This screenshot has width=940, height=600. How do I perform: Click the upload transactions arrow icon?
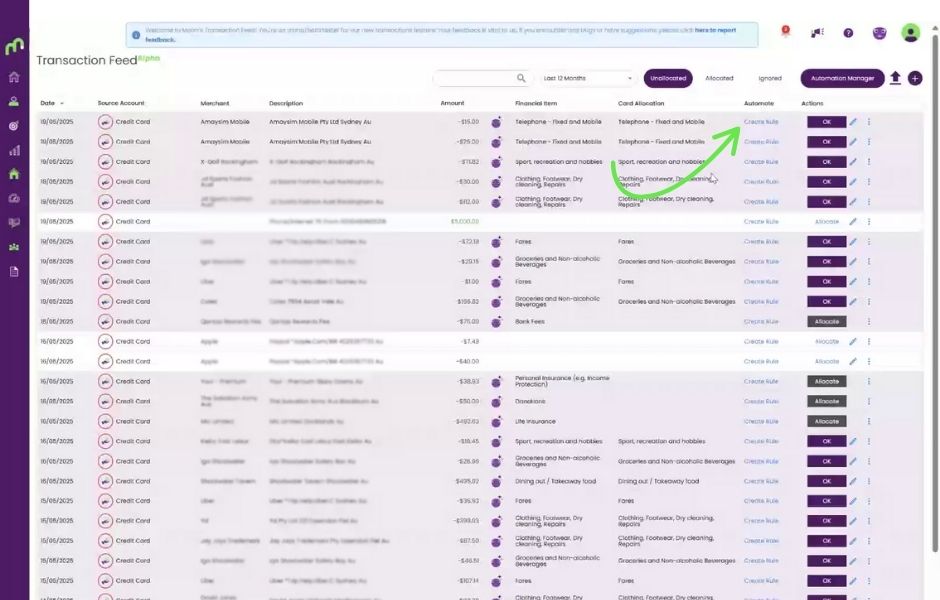click(x=895, y=78)
